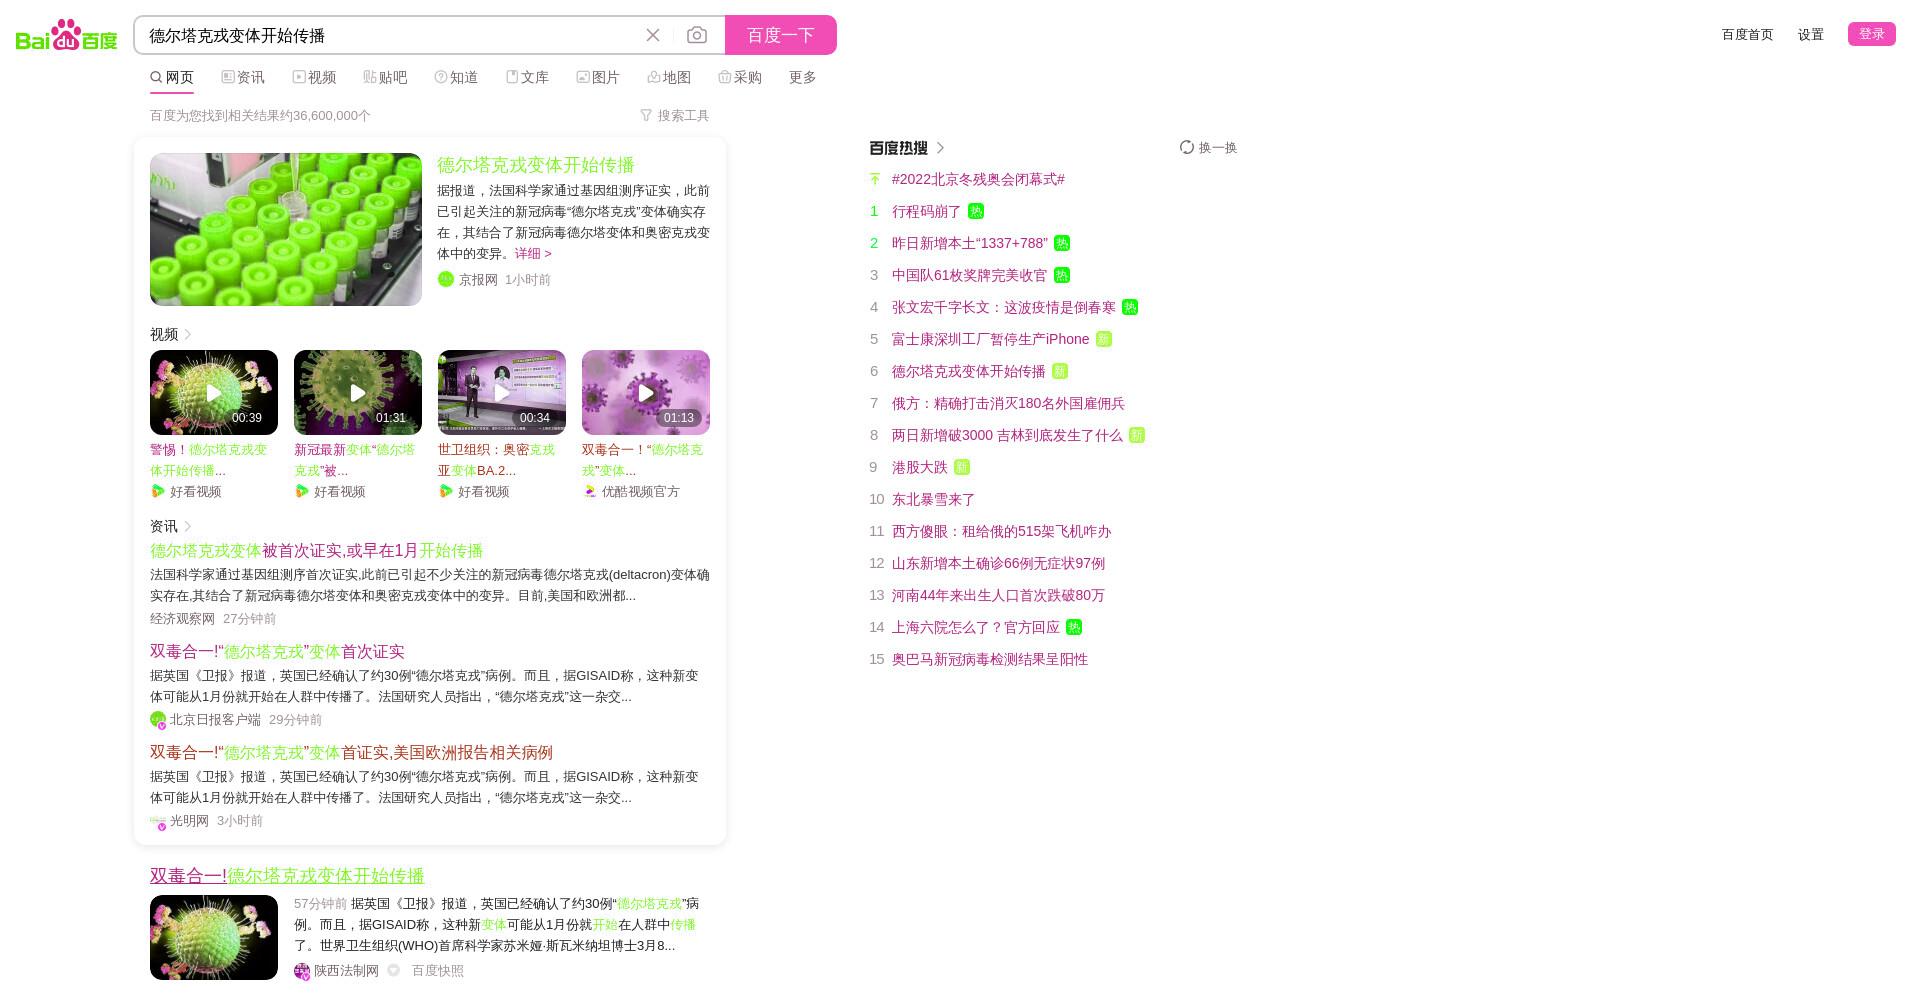Viewport: 1920px width, 998px height.
Task: Open hot search 山东新增本土确诊66例无症状97例
Action: click(998, 564)
